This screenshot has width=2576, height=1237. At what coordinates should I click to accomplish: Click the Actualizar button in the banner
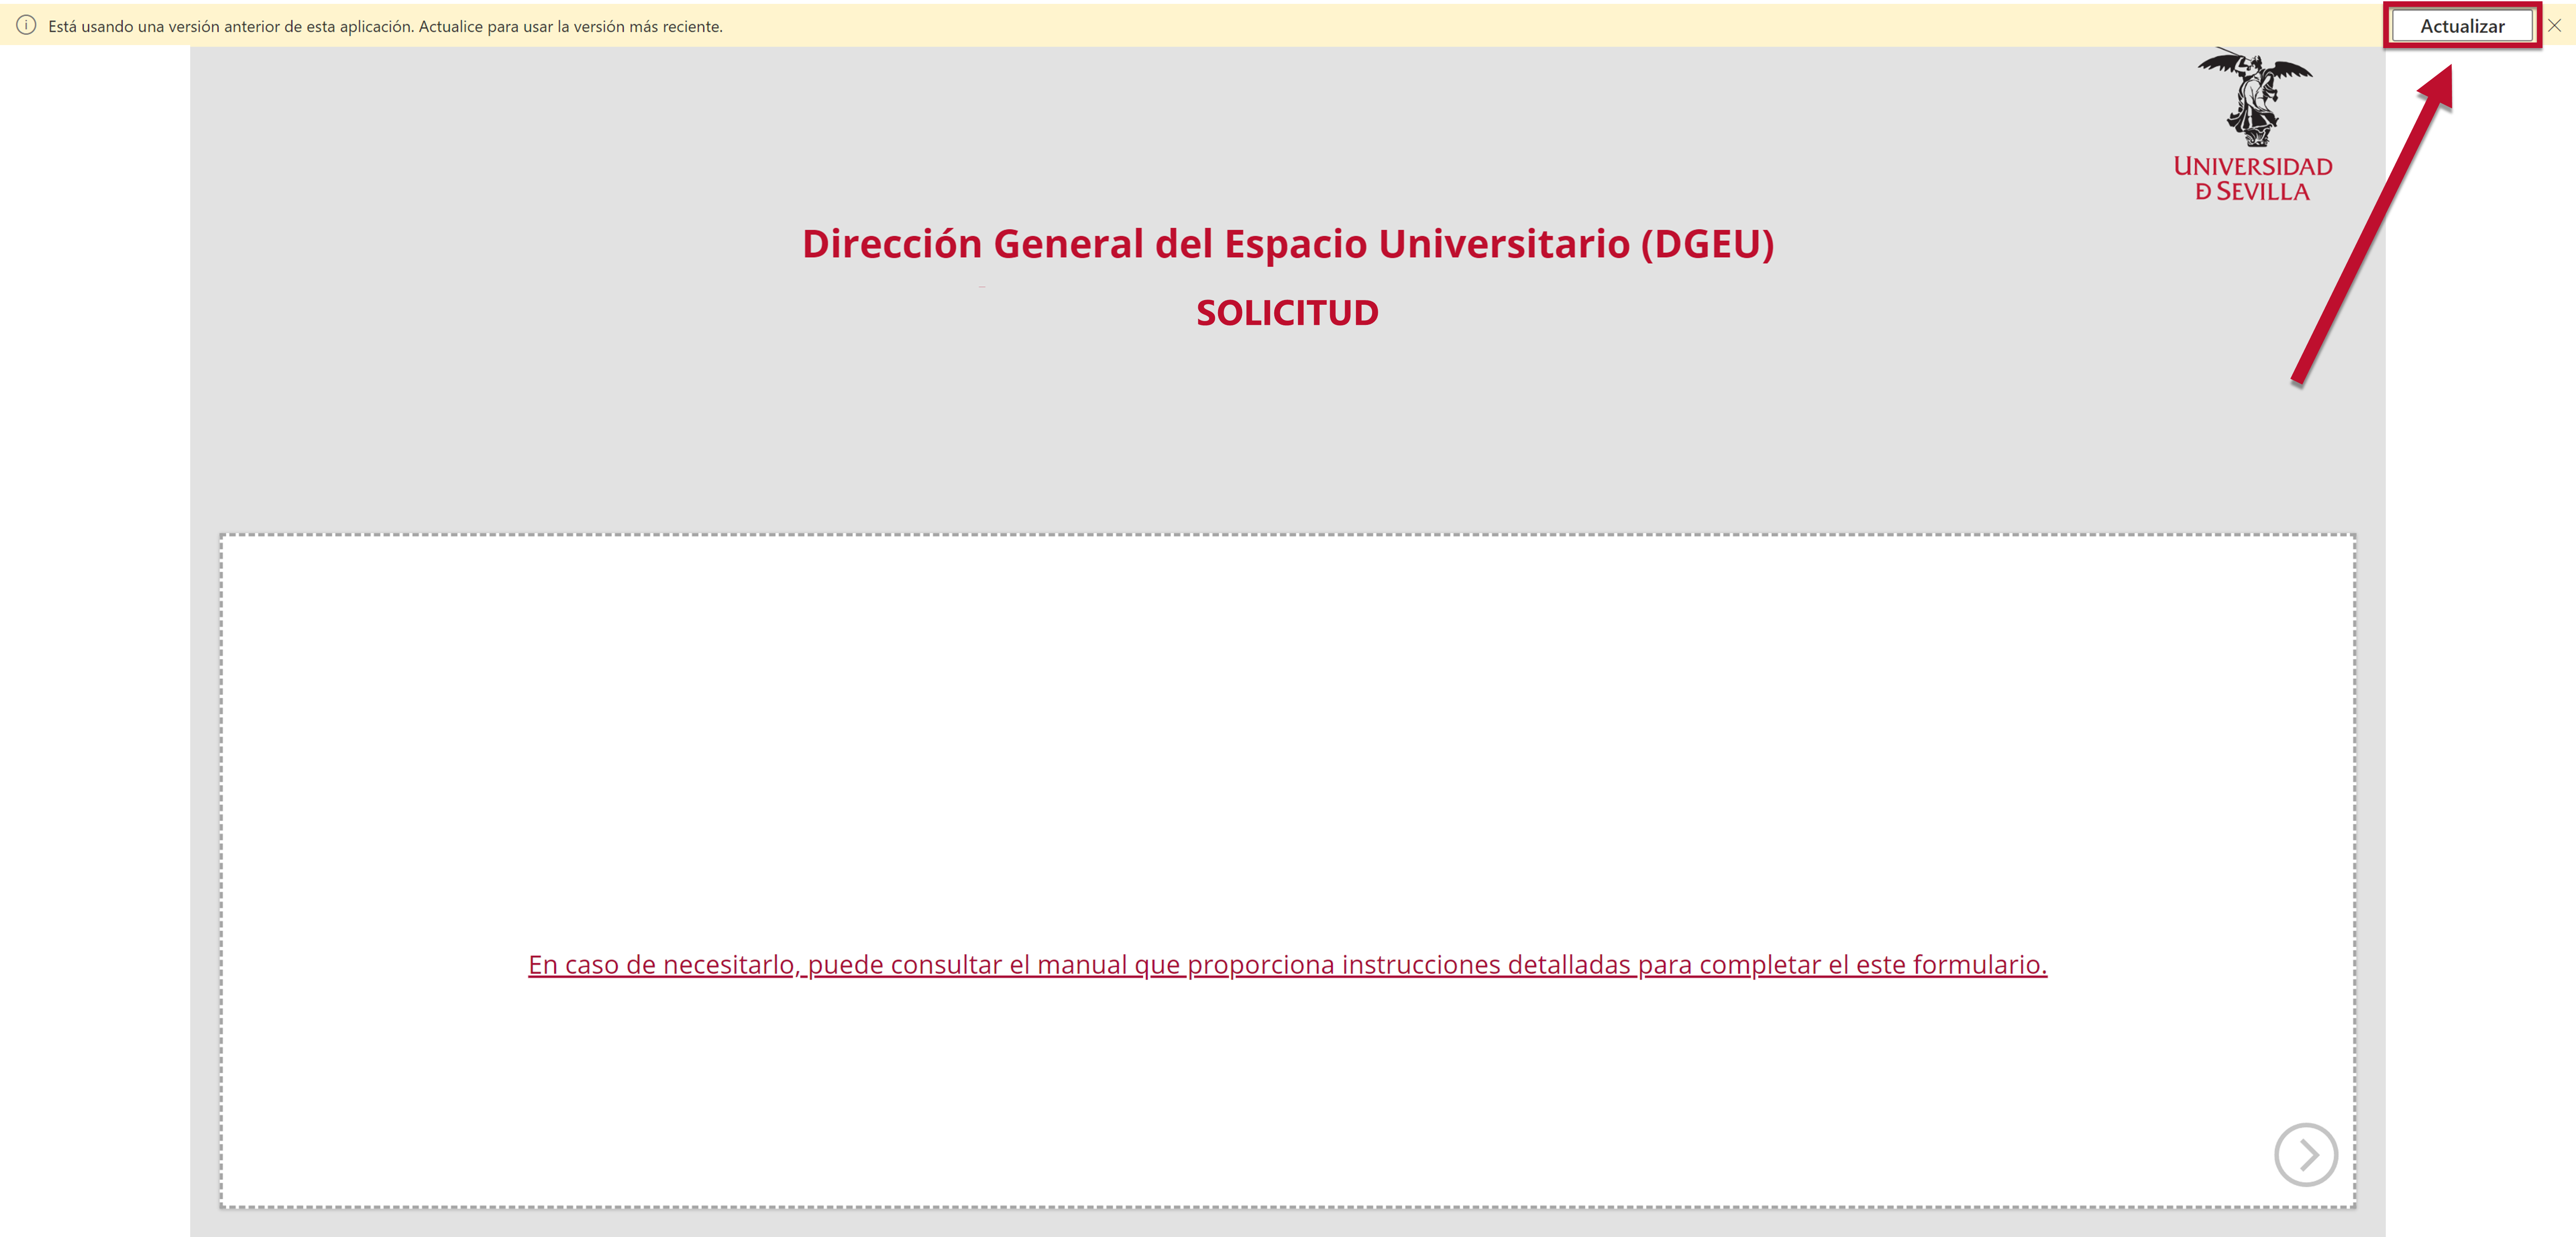point(2461,26)
